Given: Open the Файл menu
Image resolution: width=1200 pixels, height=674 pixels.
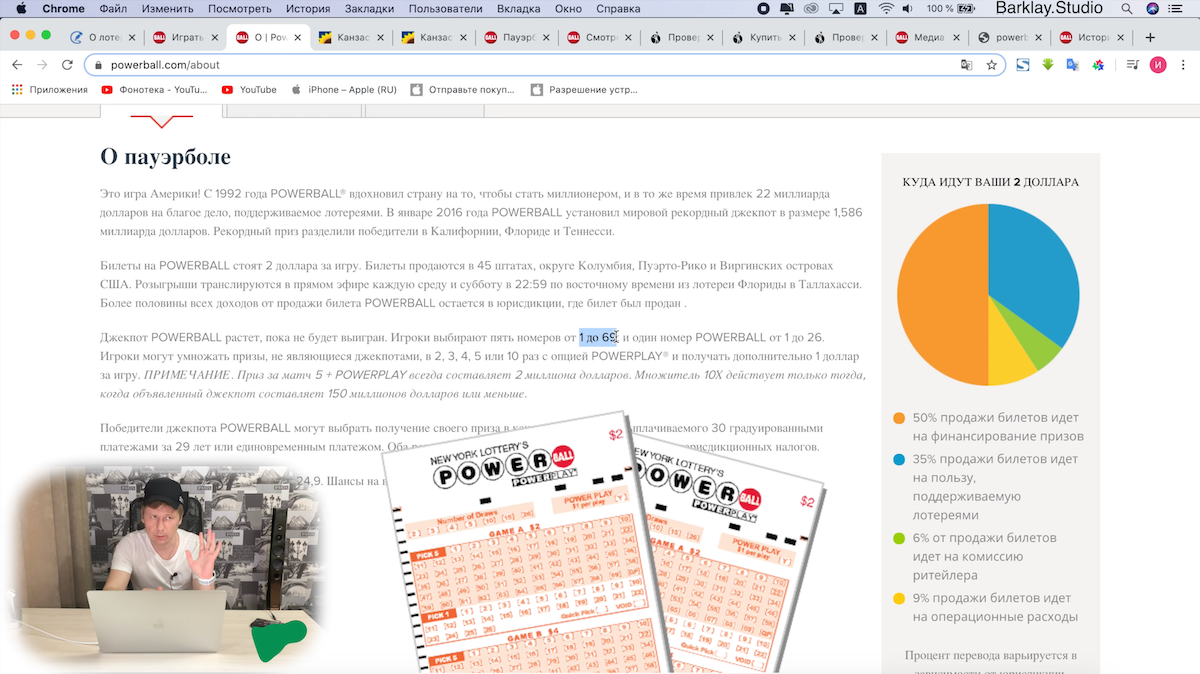Looking at the screenshot, I should [x=113, y=9].
